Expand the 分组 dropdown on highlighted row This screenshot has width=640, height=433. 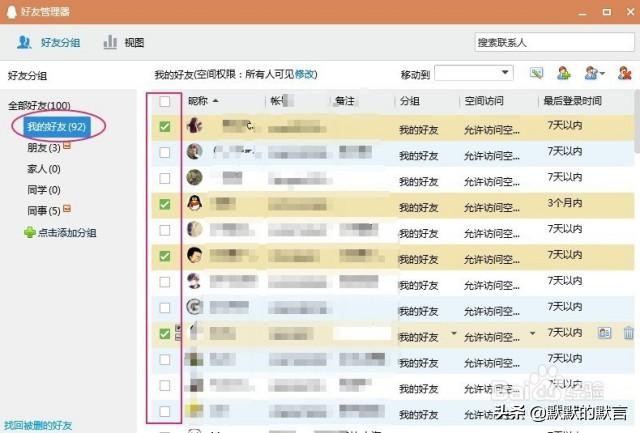tap(453, 333)
